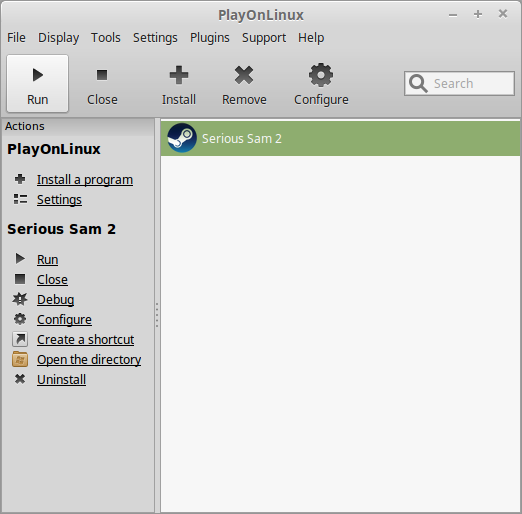Click the Close toolbar stop button

(x=102, y=83)
